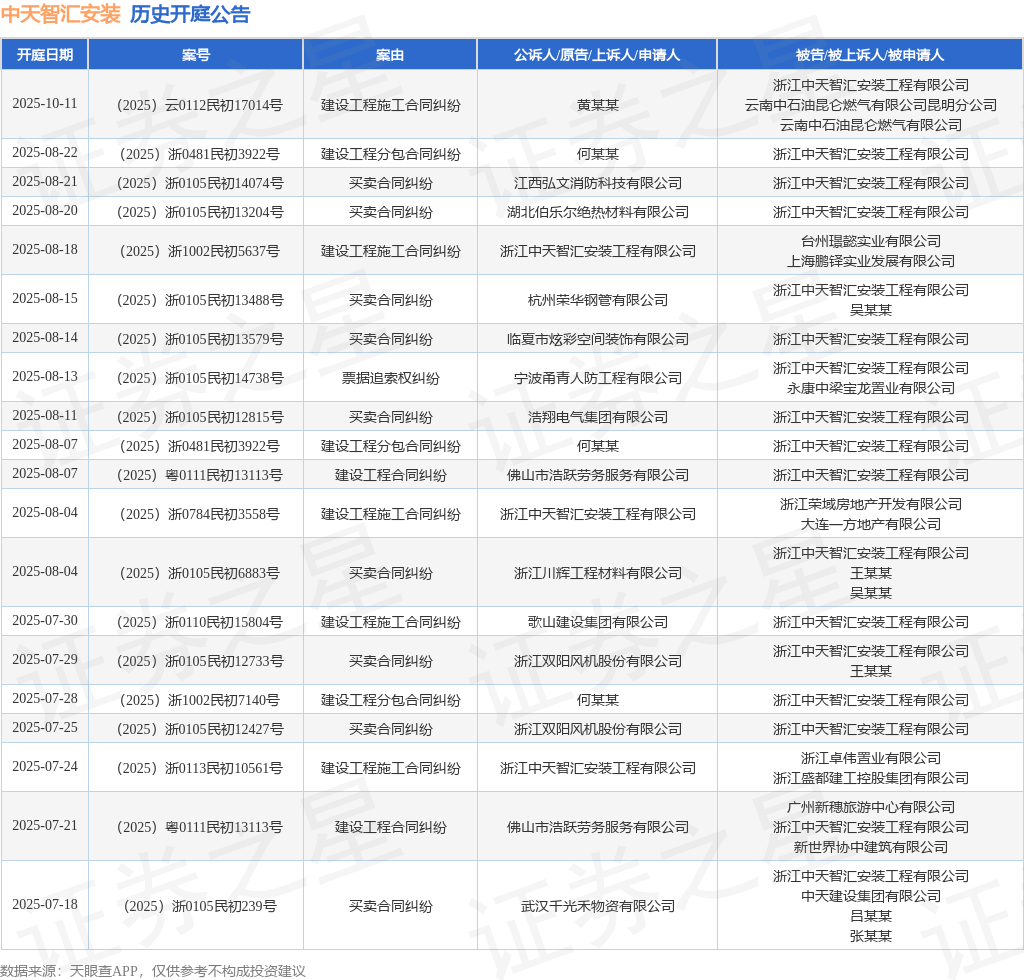Click the 案由 column header
The height and width of the screenshot is (980, 1024).
point(390,55)
